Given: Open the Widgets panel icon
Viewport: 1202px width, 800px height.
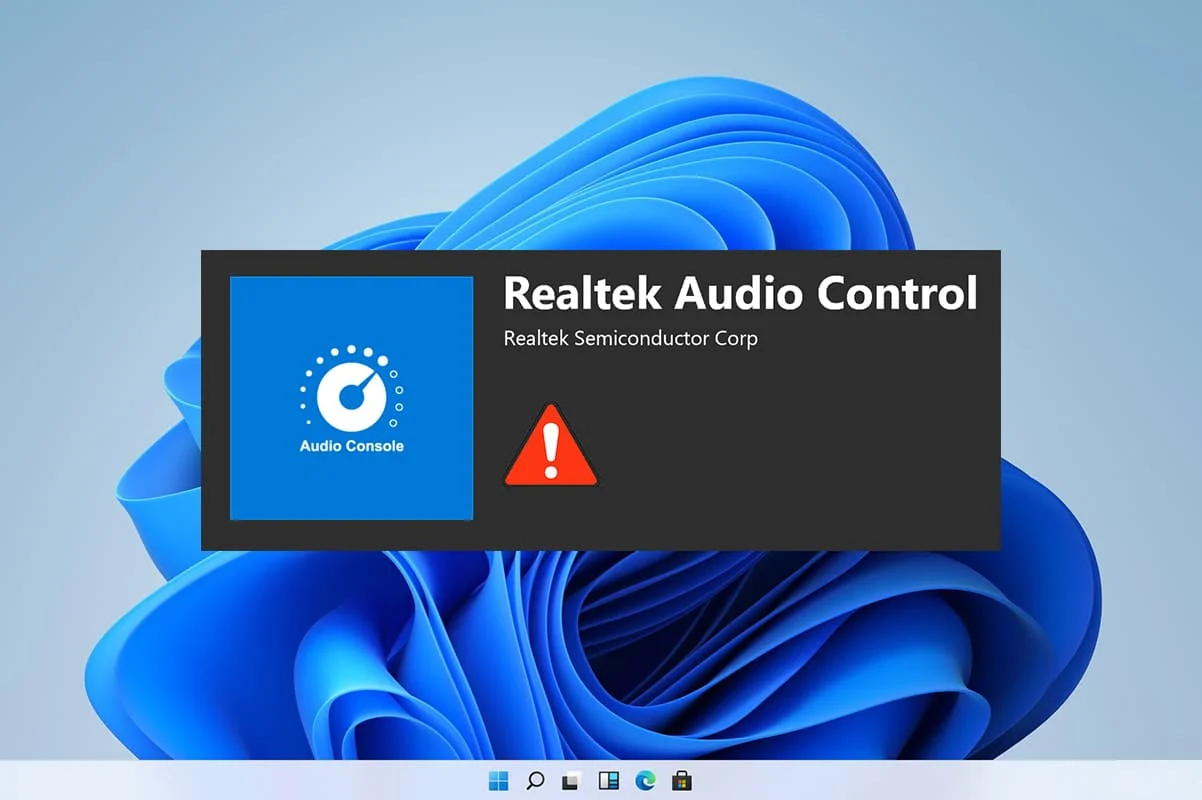Looking at the screenshot, I should coord(608,780).
